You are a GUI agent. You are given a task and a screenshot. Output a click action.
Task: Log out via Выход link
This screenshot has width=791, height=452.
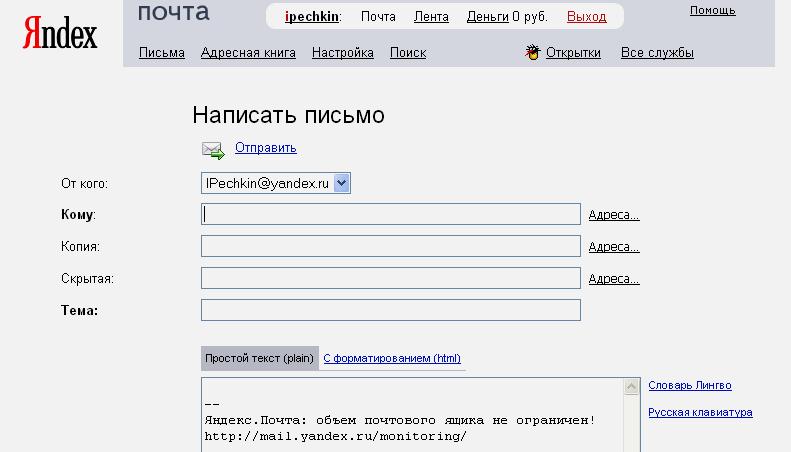(x=586, y=17)
